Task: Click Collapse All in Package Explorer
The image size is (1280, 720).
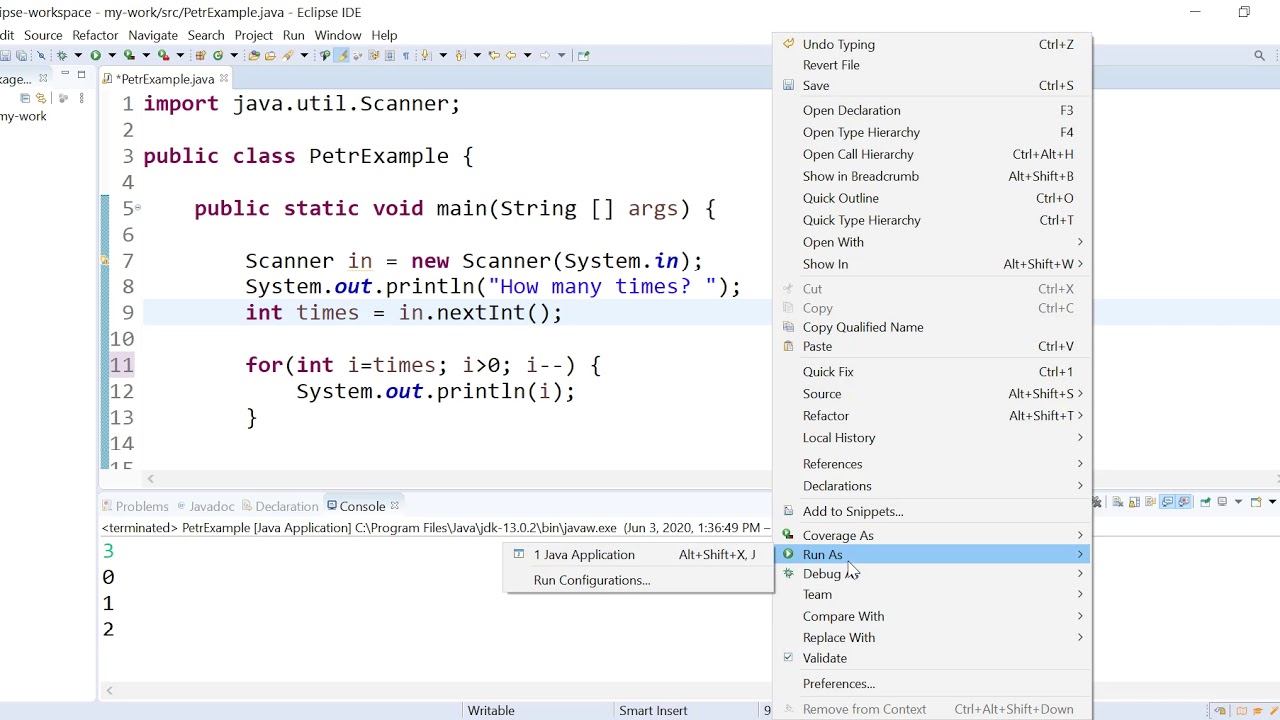Action: click(25, 98)
